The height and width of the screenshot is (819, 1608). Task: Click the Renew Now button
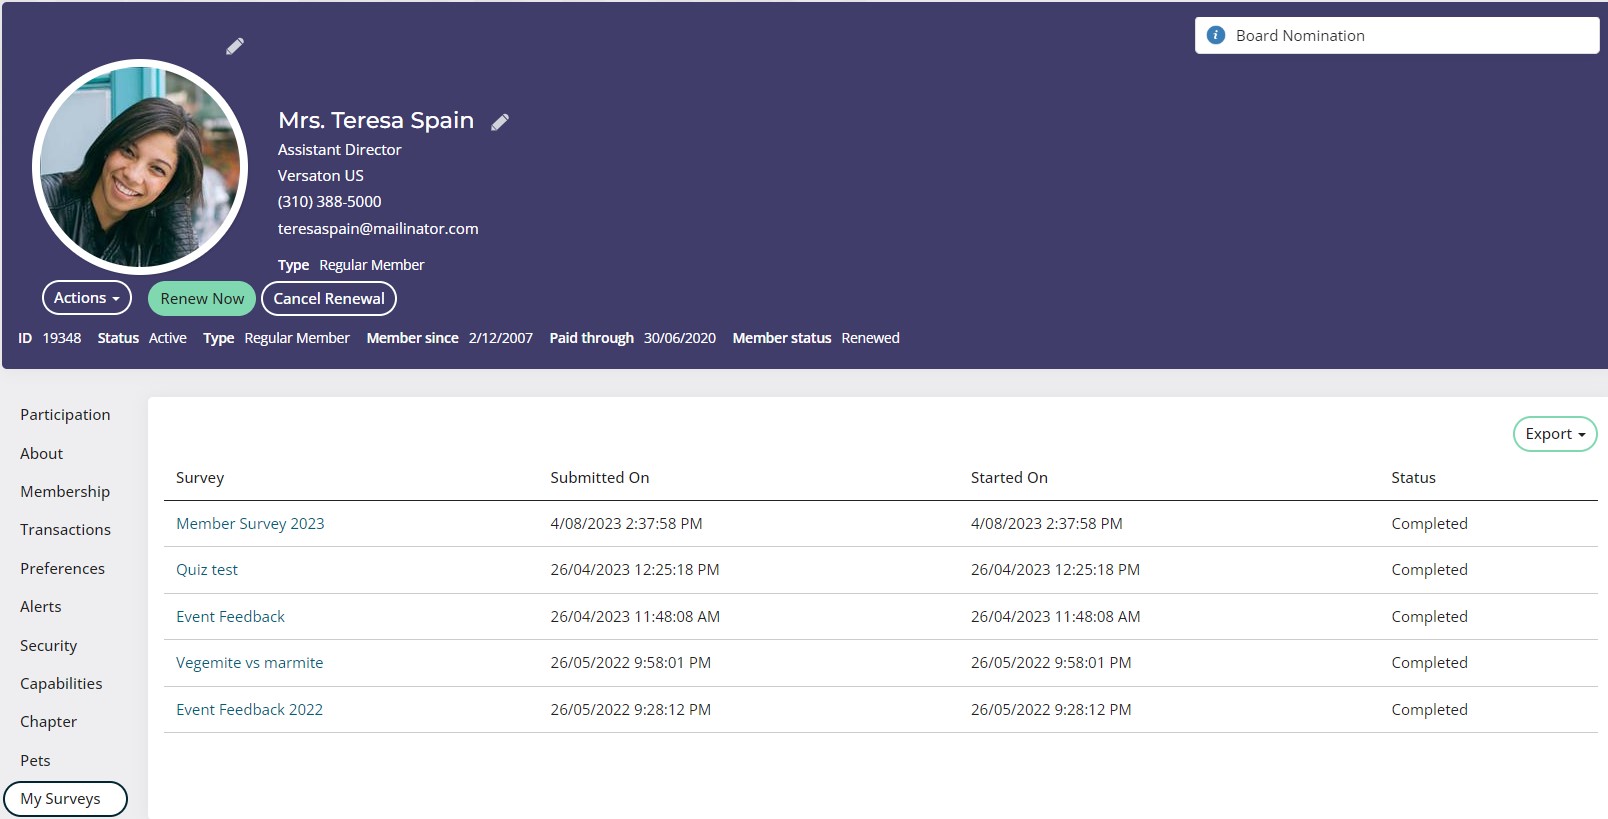pos(202,298)
